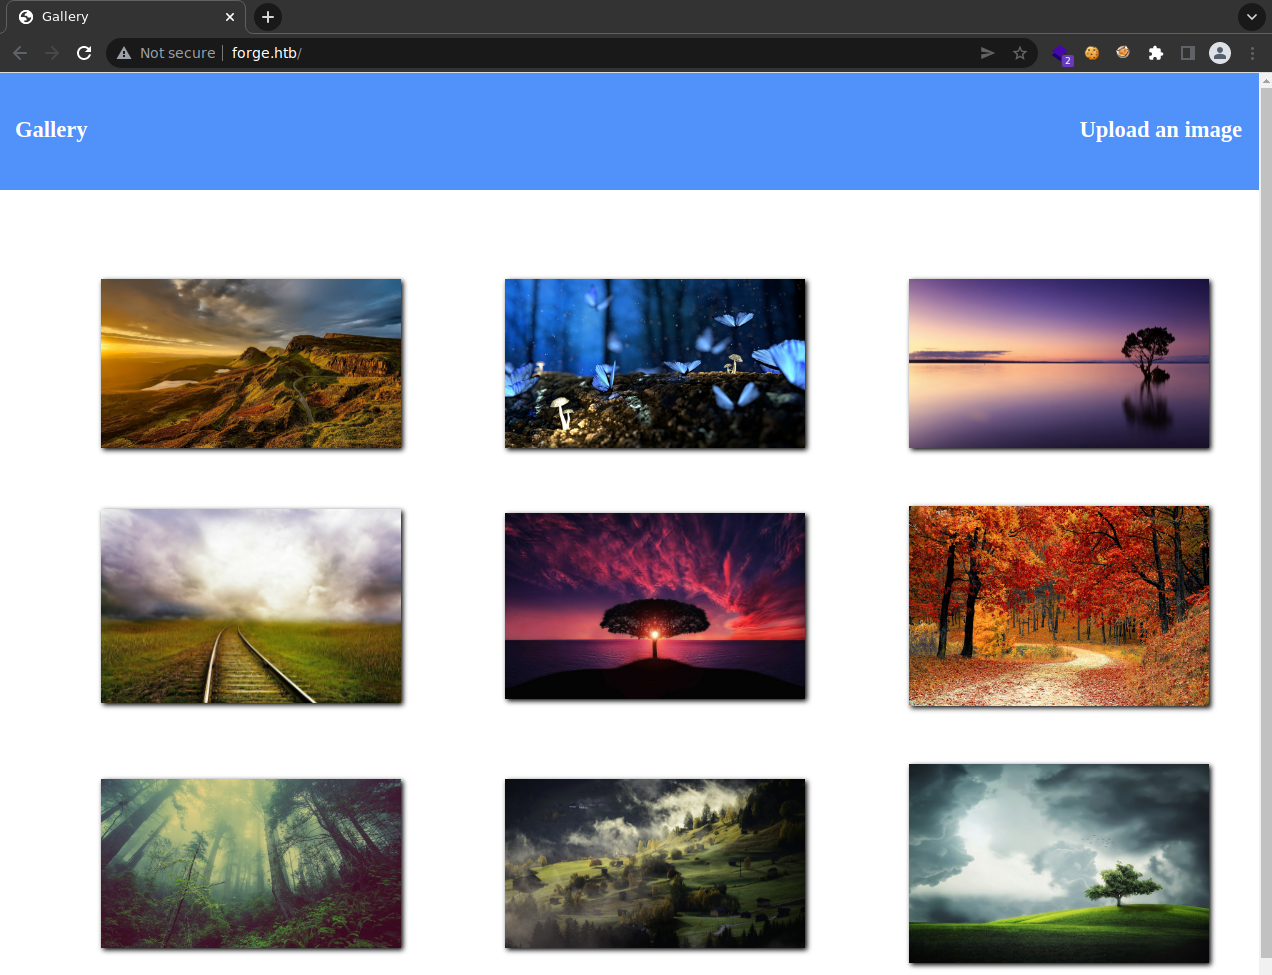Screen dimensions: 1272x975
Task: Select the Gallery browser tab
Action: point(120,17)
